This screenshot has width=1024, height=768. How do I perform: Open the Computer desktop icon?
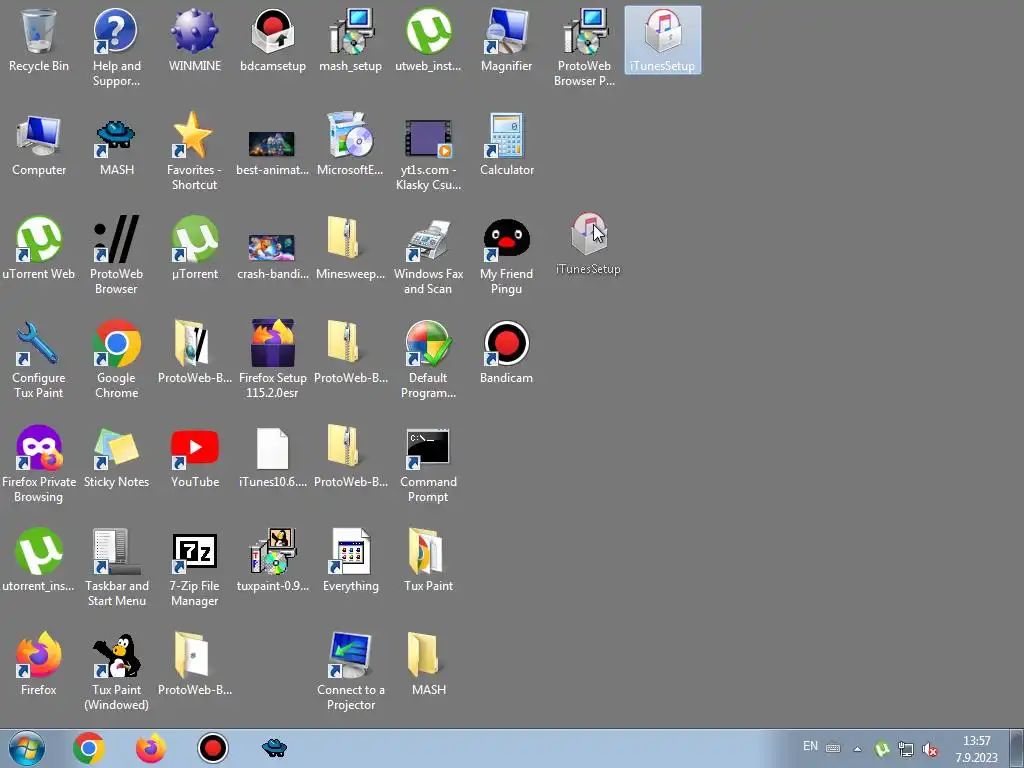point(39,144)
